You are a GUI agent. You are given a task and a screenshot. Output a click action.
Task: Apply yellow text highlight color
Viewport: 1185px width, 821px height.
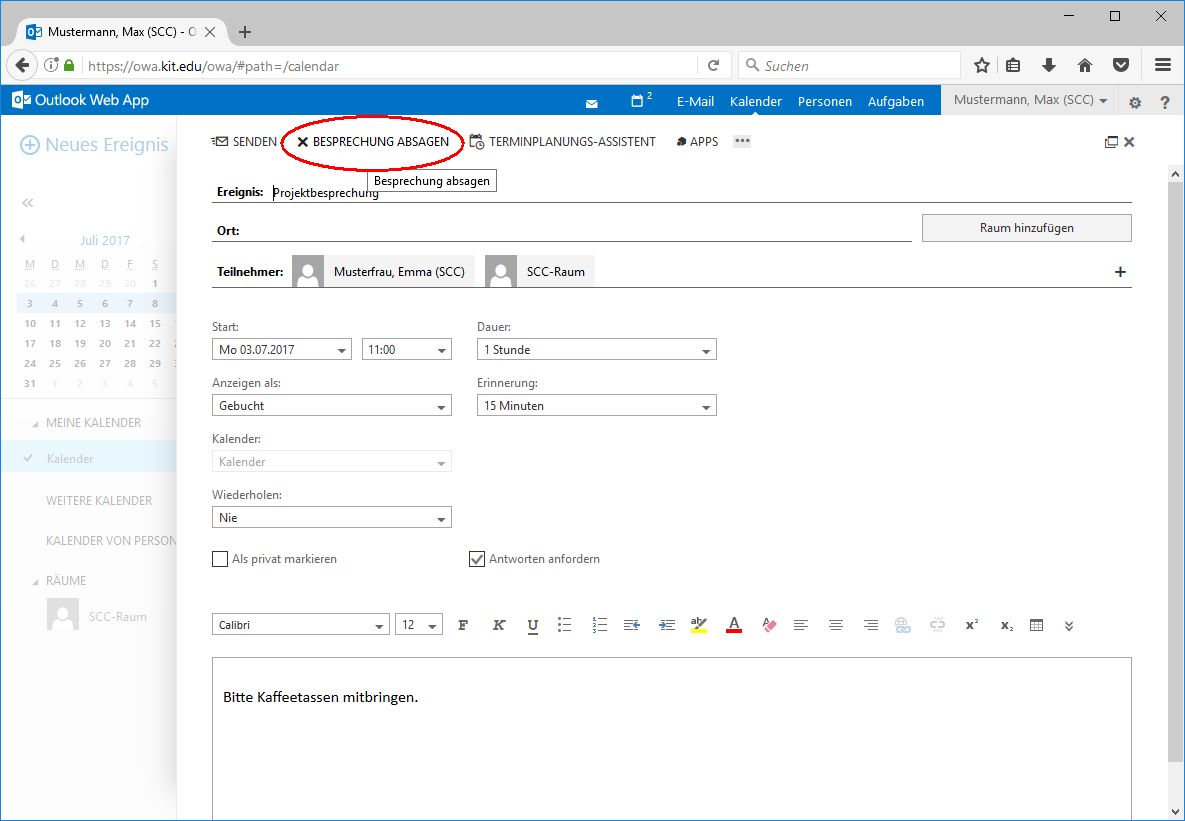698,625
